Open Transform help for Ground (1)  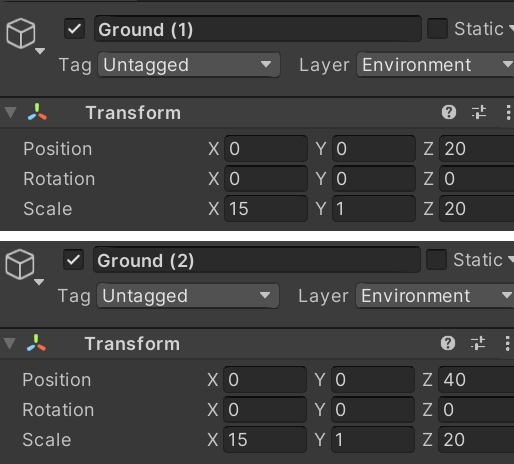click(x=449, y=112)
